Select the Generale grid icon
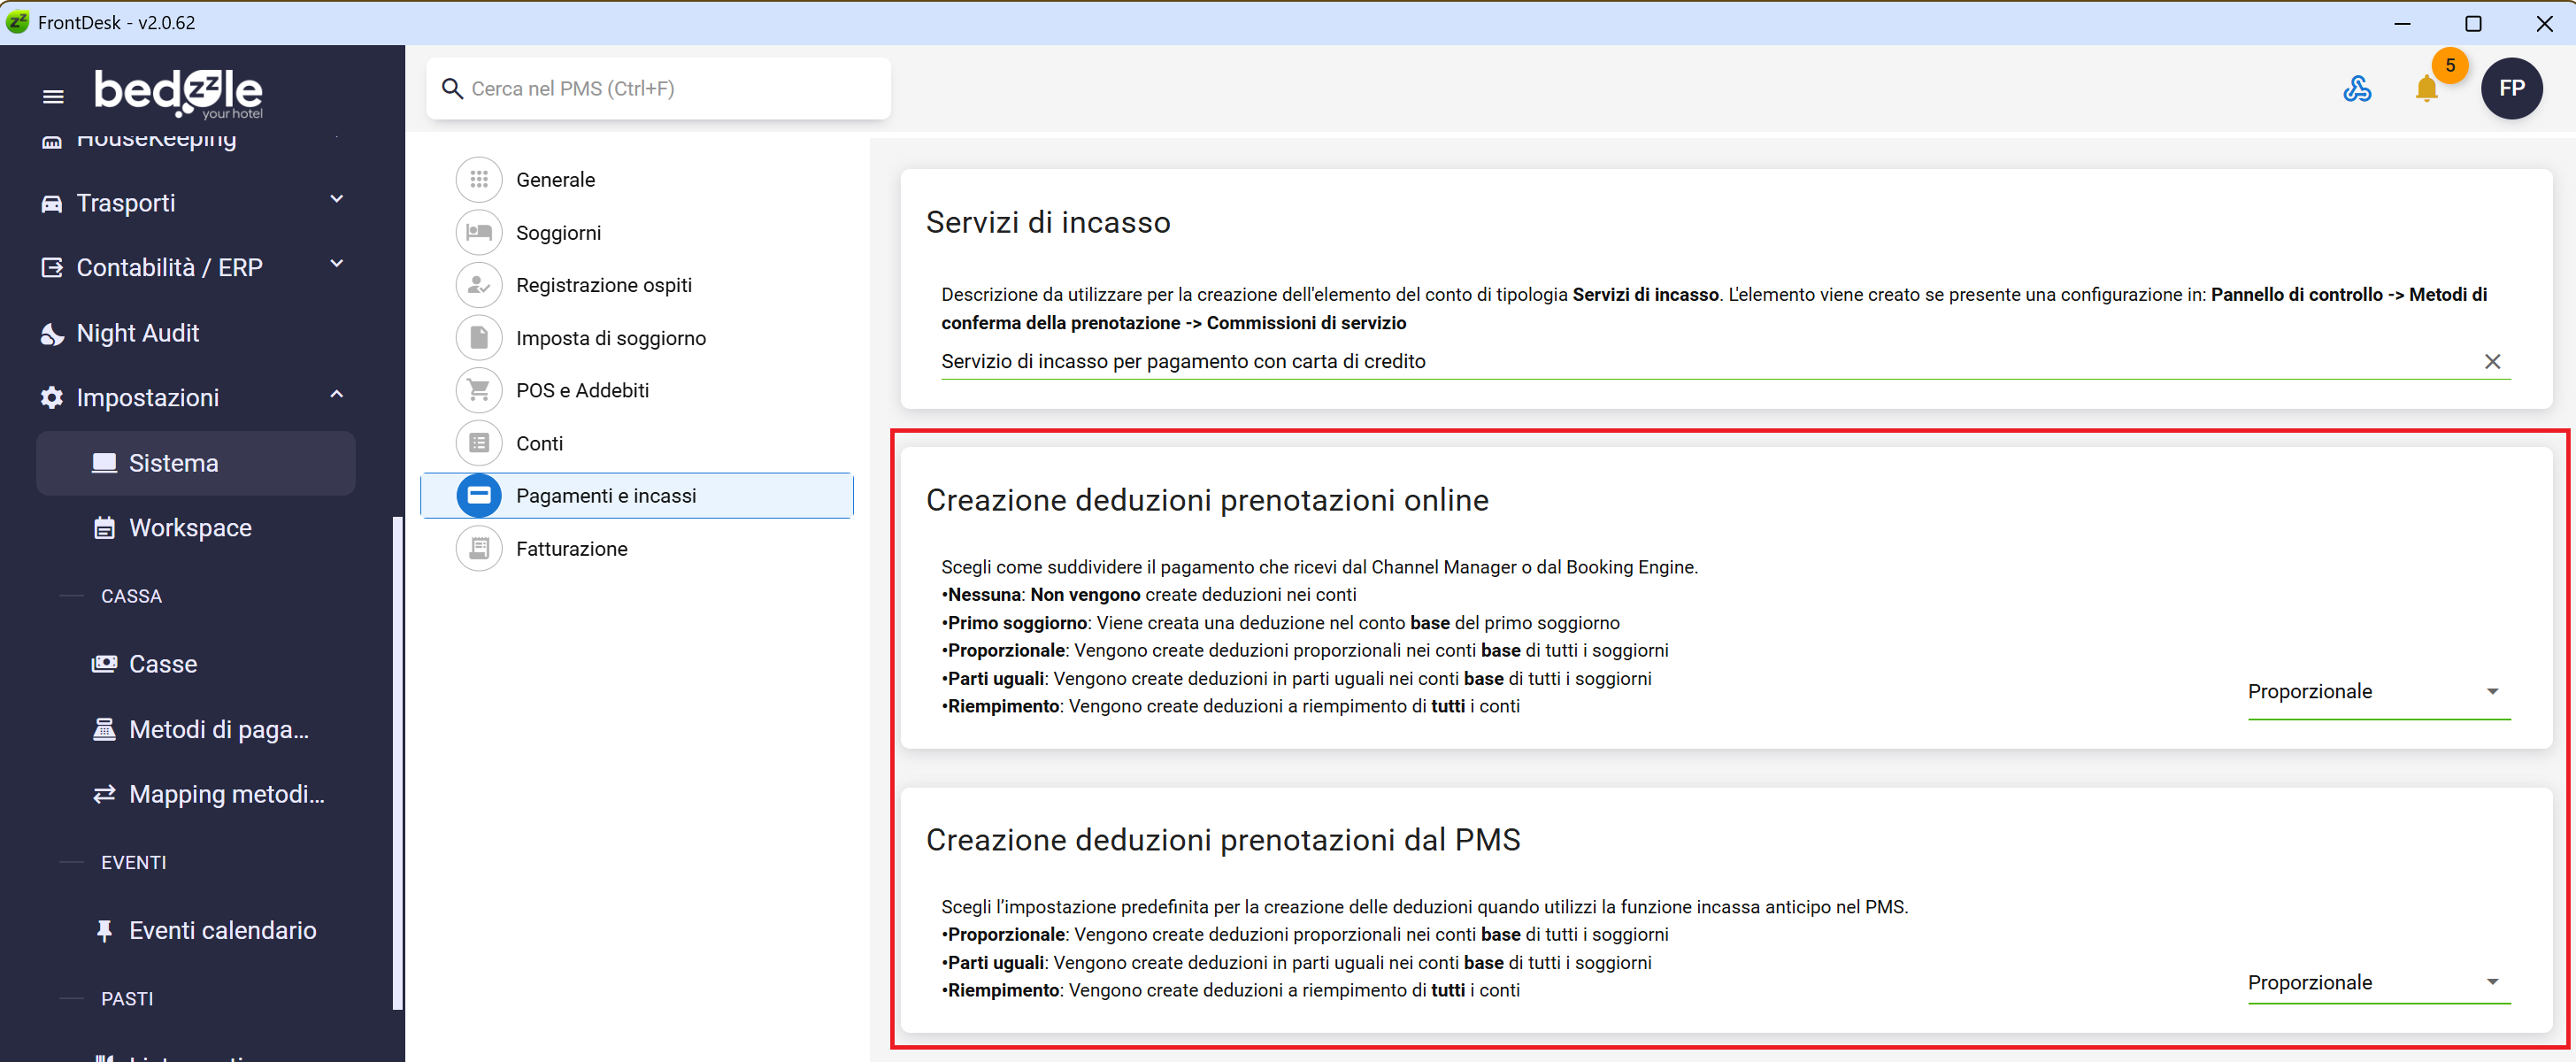 coord(479,180)
